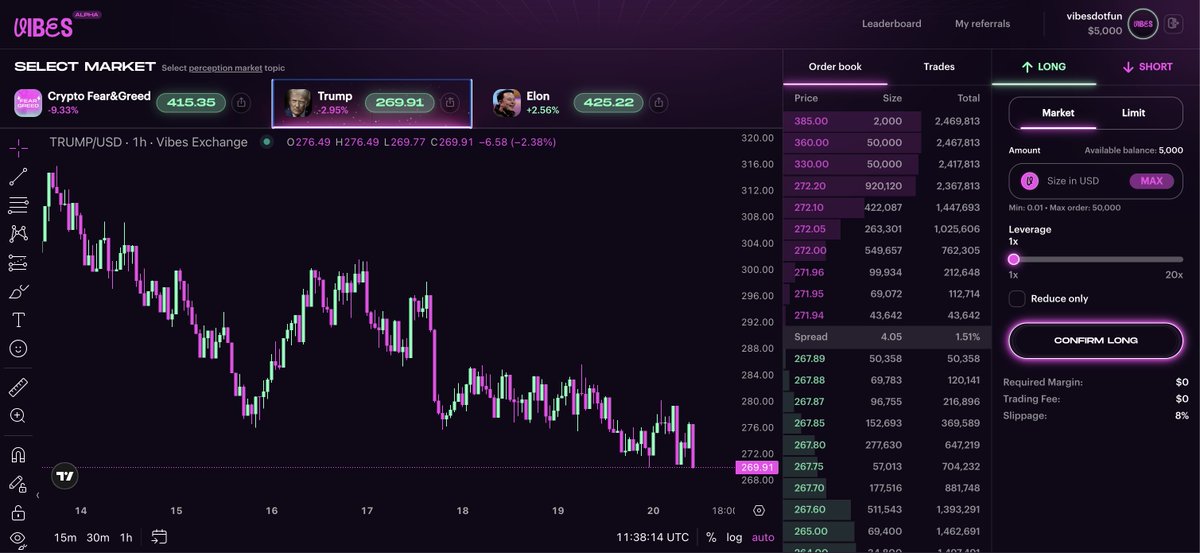This screenshot has width=1200, height=553.
Task: Switch chart to 1h interval
Action: coord(126,537)
